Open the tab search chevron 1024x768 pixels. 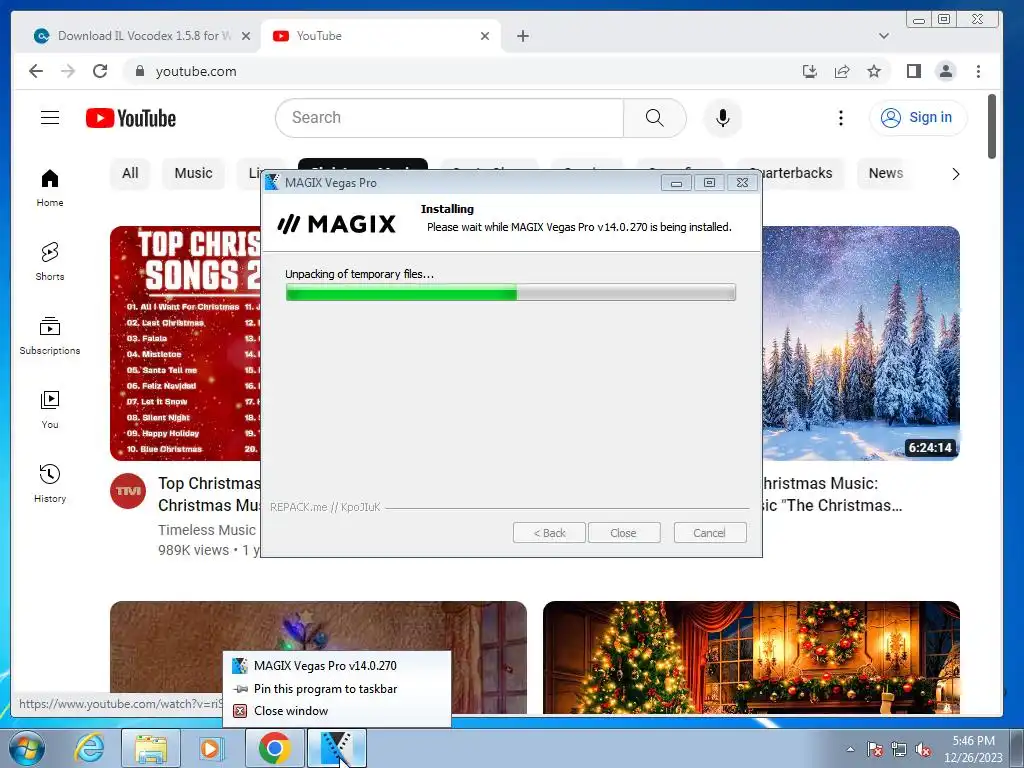[884, 36]
